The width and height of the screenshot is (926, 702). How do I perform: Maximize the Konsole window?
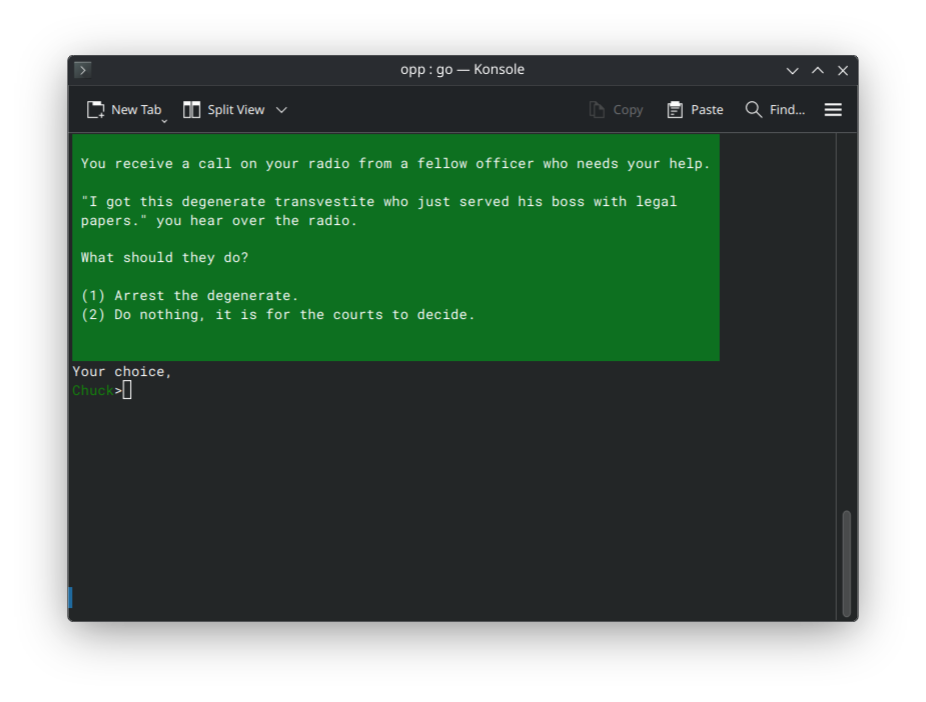click(x=818, y=70)
